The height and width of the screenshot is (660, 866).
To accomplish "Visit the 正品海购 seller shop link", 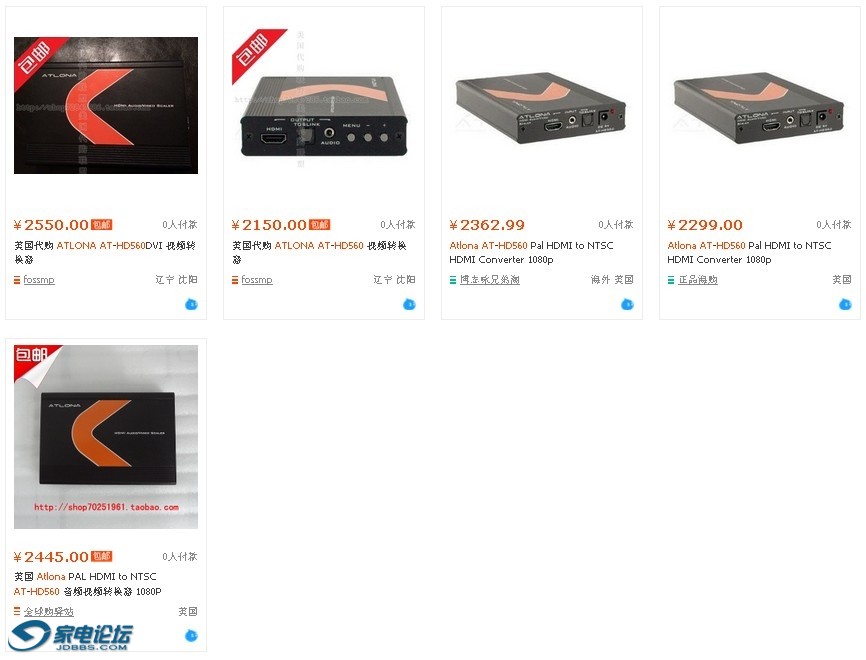I will pyautogui.click(x=698, y=280).
